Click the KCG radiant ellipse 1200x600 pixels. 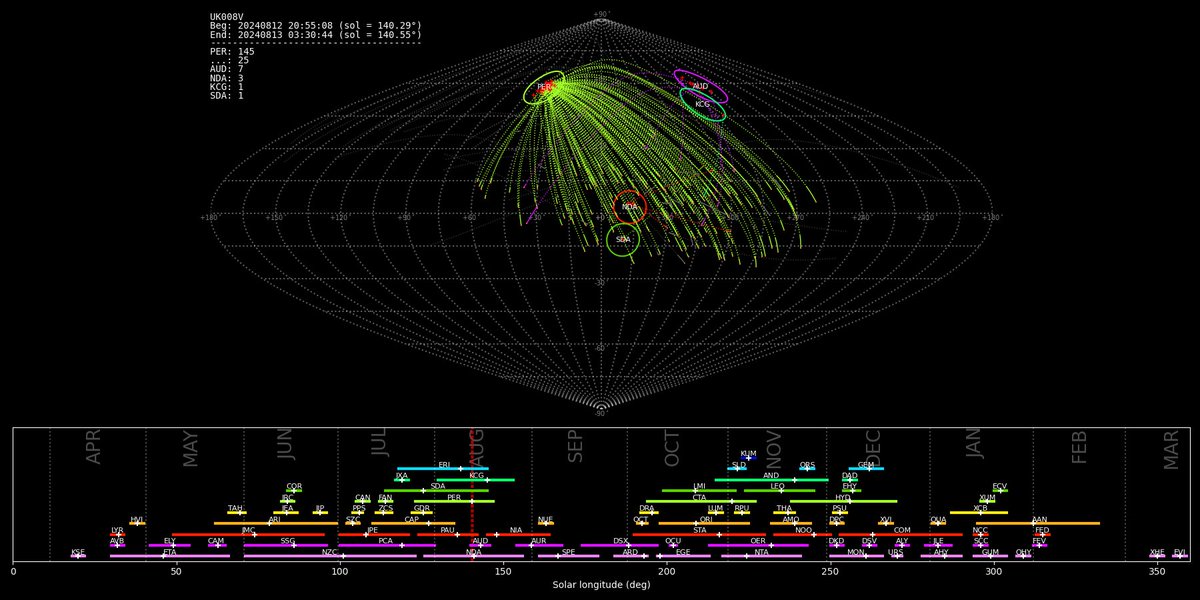click(703, 104)
